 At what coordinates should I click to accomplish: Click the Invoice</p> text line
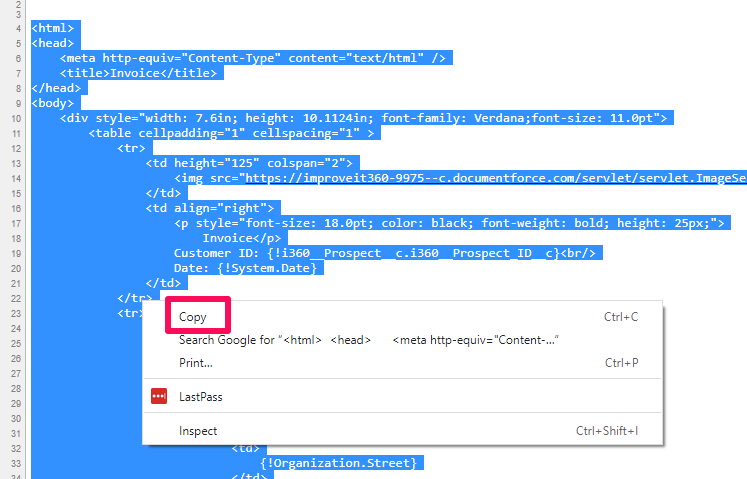point(242,238)
